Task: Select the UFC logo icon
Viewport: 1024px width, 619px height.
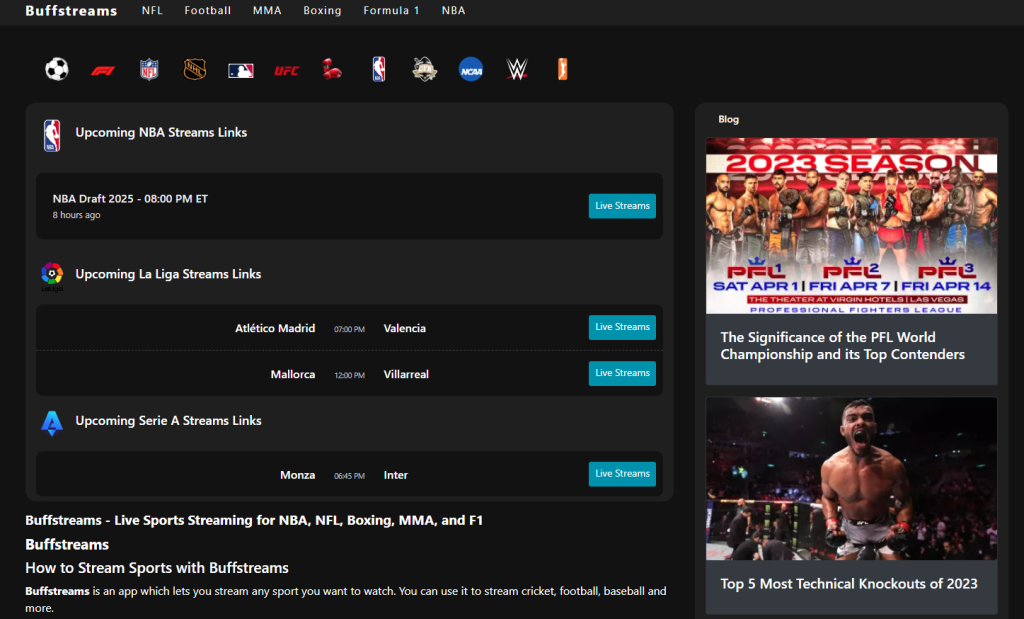Action: point(287,70)
